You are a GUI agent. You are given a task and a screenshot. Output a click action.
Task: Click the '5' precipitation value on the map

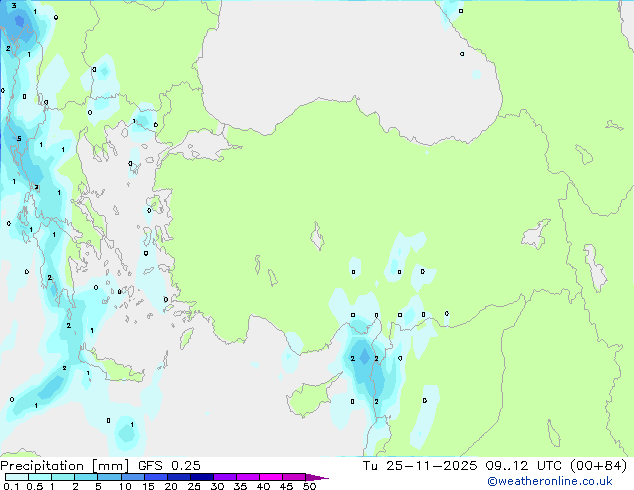(x=19, y=139)
